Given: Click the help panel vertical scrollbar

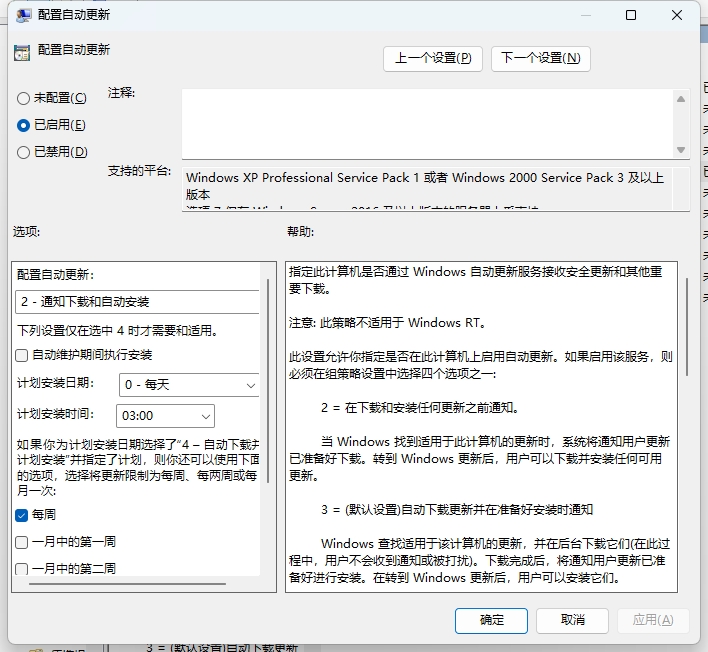Looking at the screenshot, I should [687, 327].
